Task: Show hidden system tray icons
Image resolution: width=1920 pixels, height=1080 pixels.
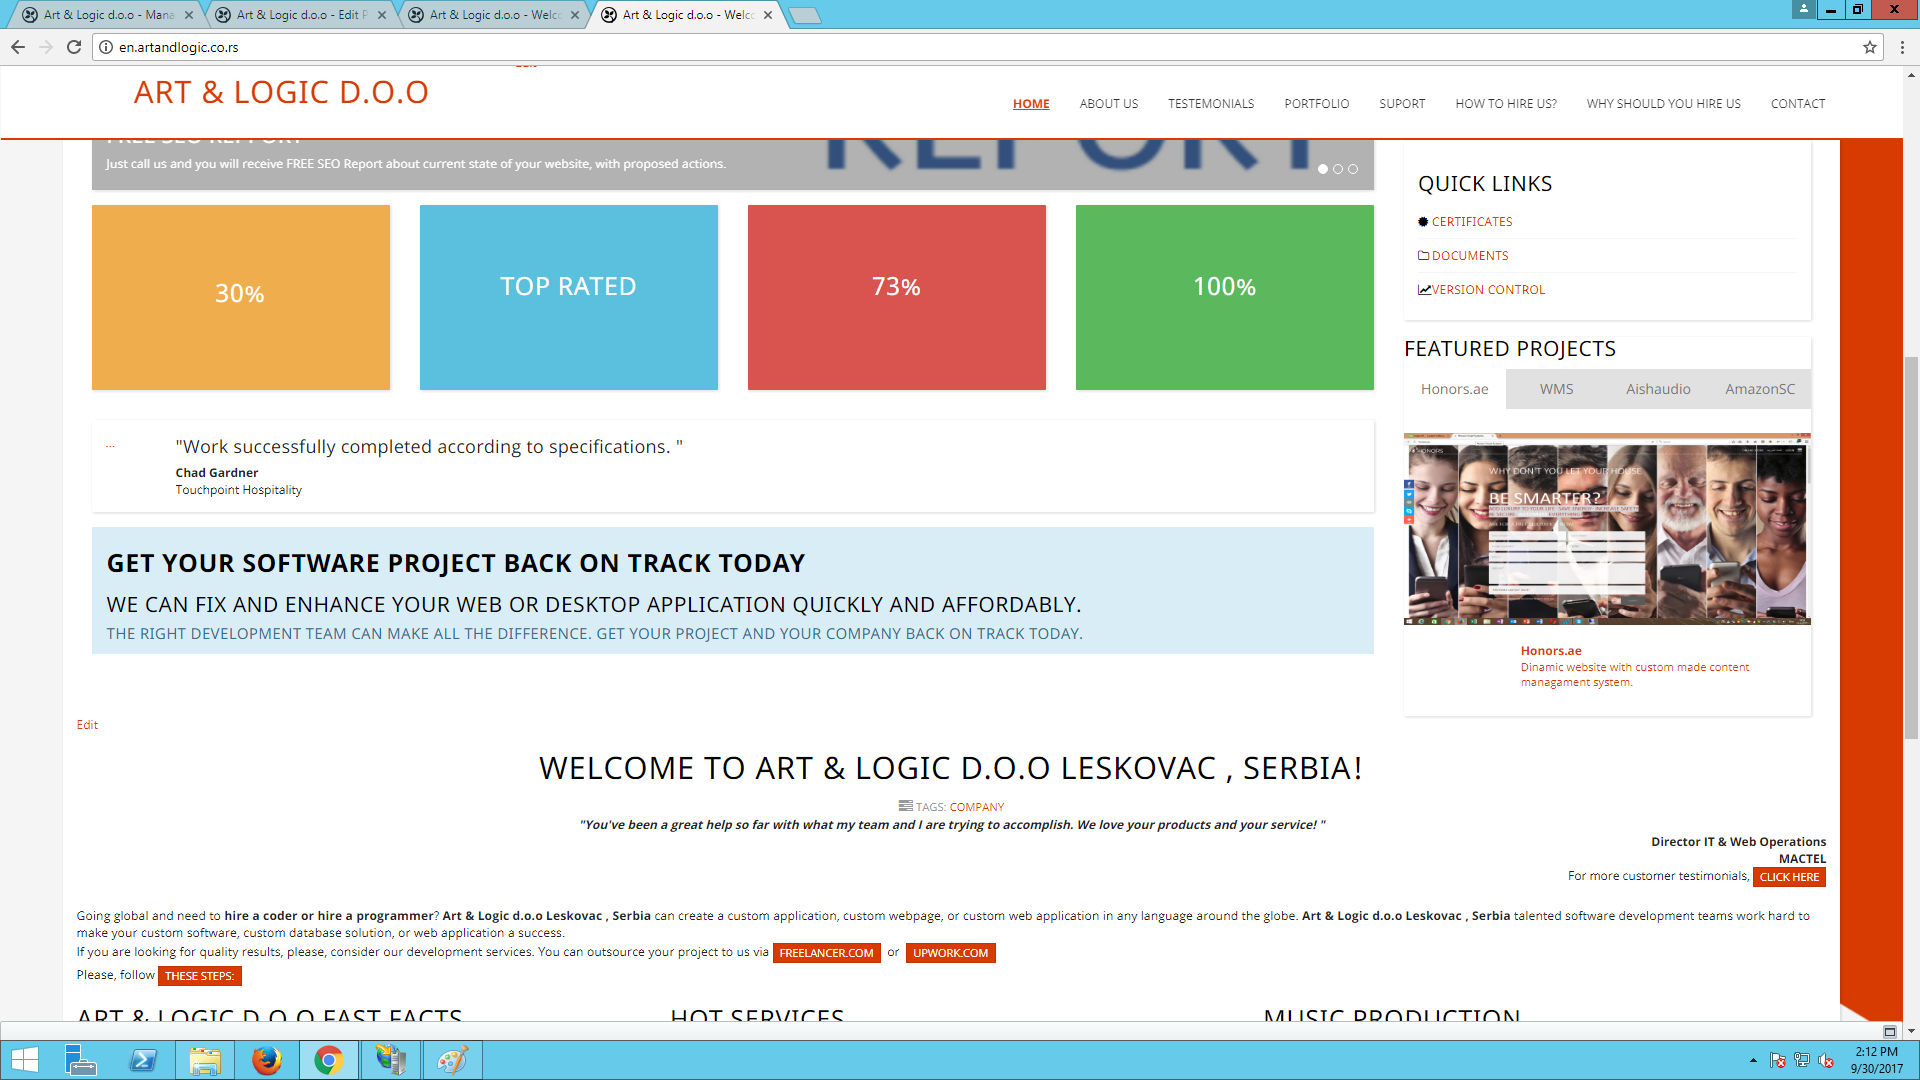Action: [1753, 1060]
